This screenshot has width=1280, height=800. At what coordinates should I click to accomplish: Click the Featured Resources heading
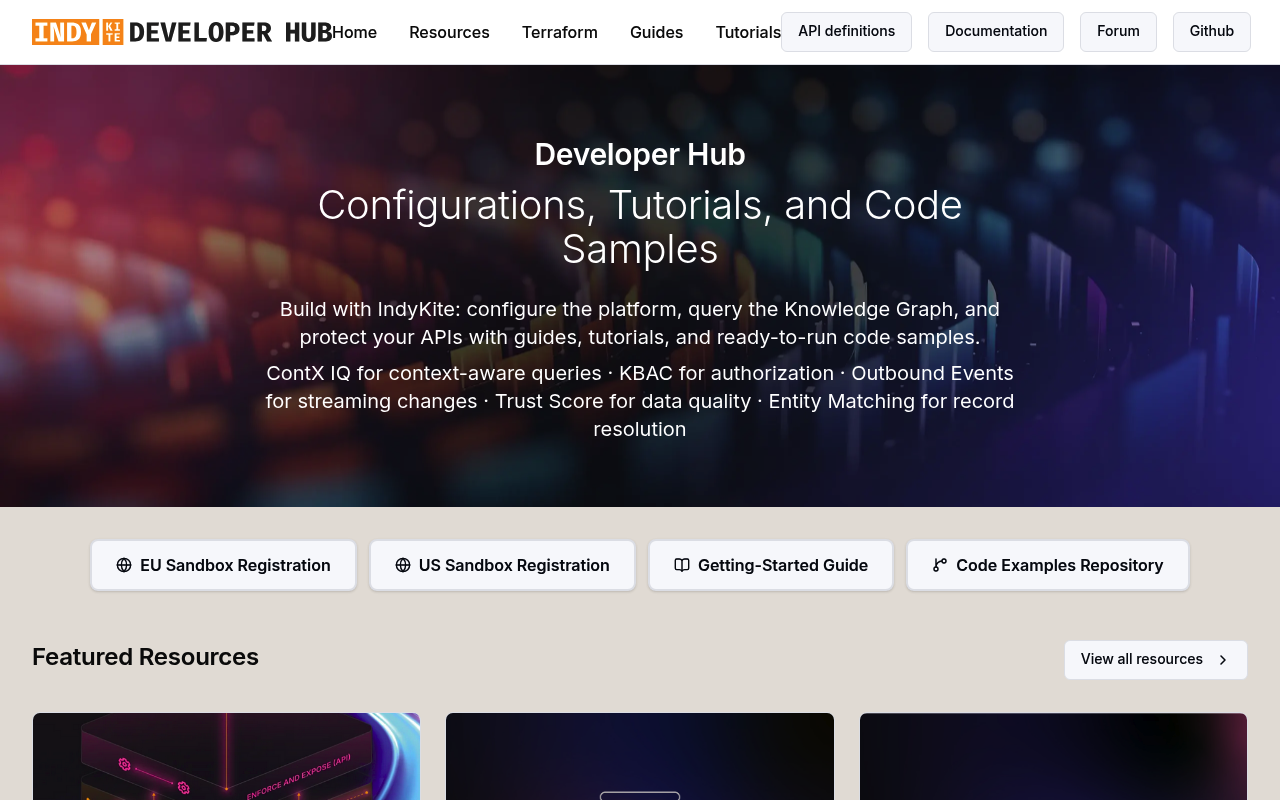click(145, 657)
